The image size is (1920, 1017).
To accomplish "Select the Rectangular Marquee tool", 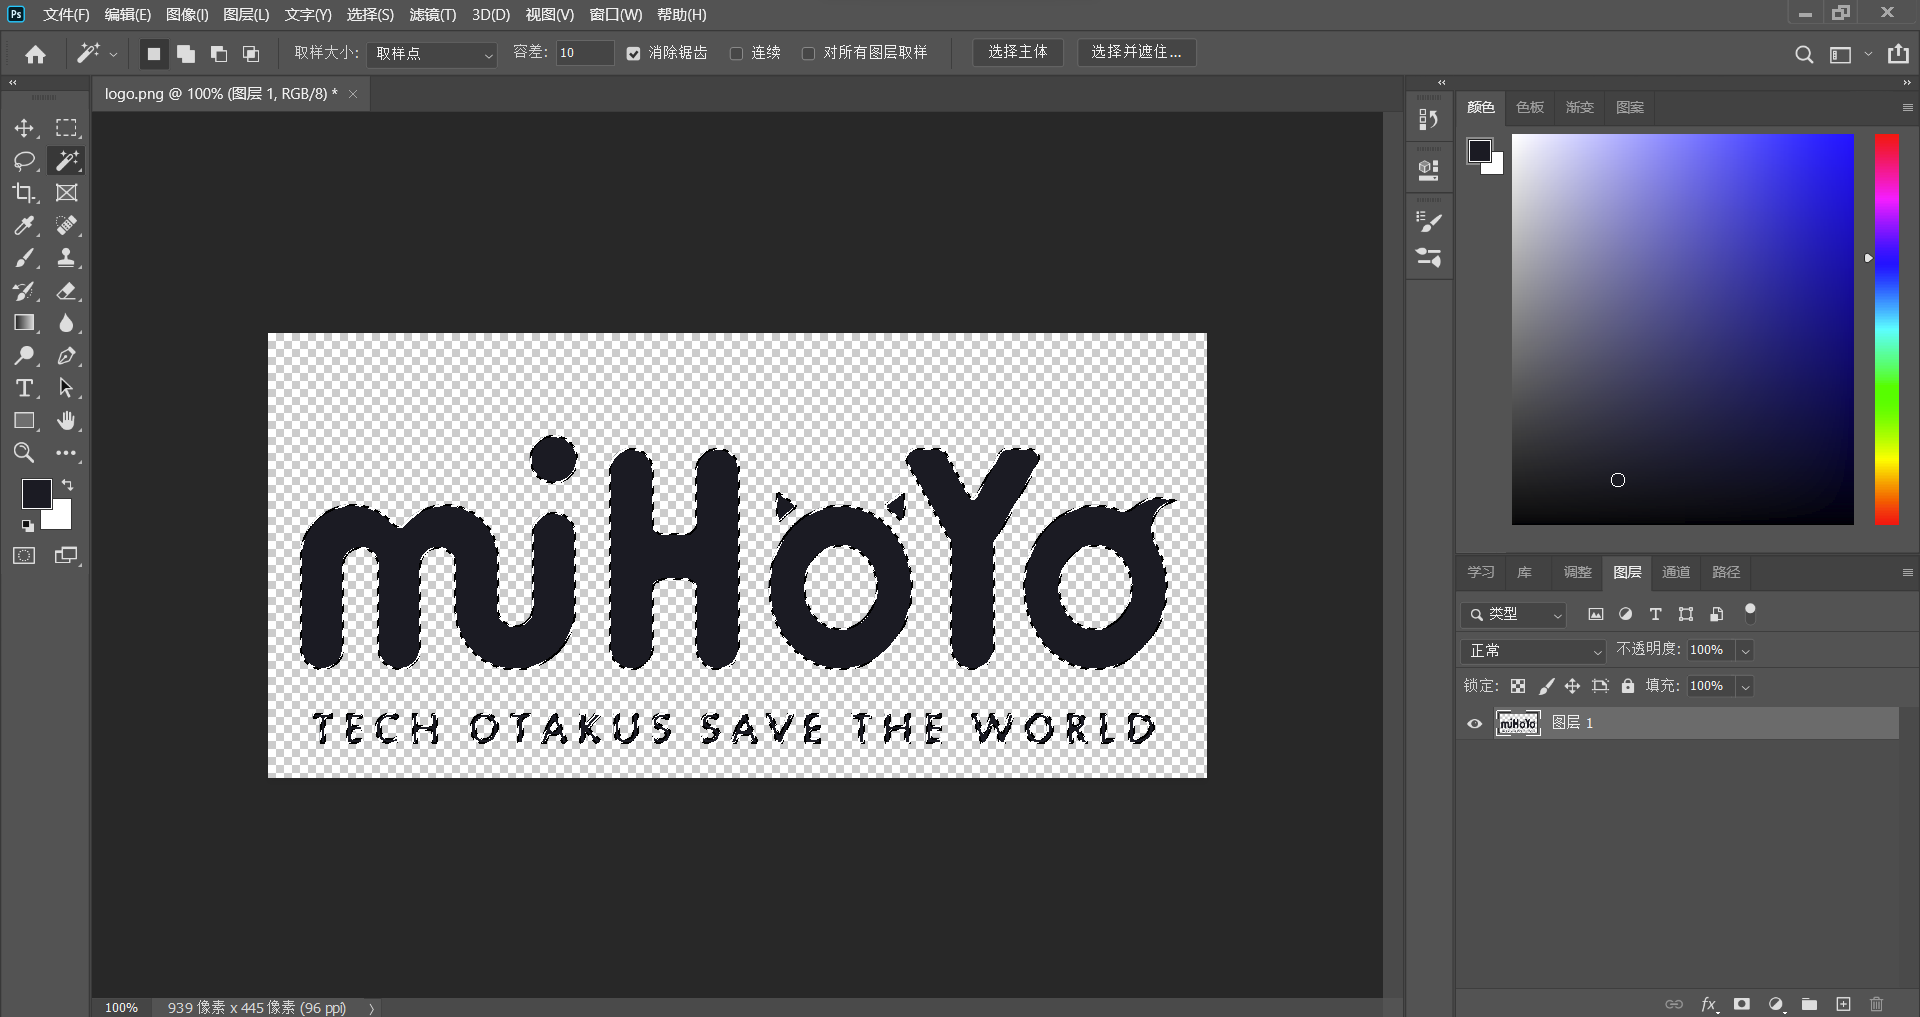I will click(x=67, y=128).
